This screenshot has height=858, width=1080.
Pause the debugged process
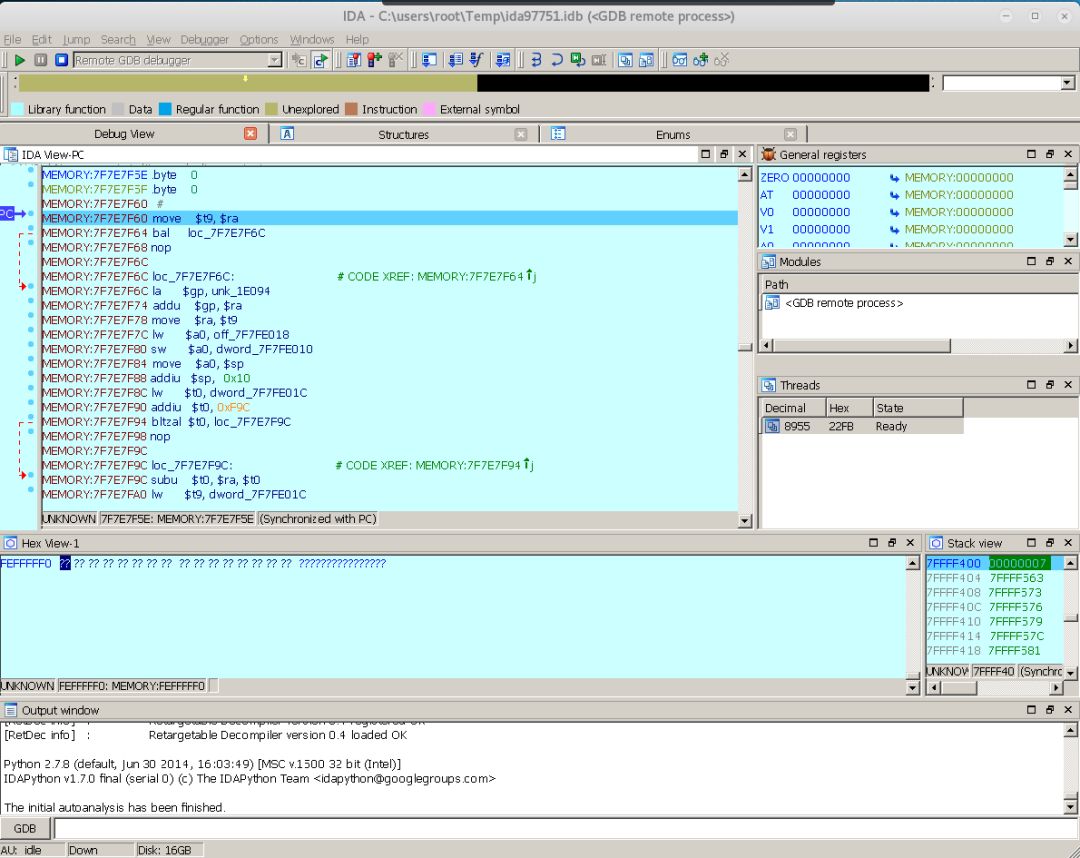point(41,60)
